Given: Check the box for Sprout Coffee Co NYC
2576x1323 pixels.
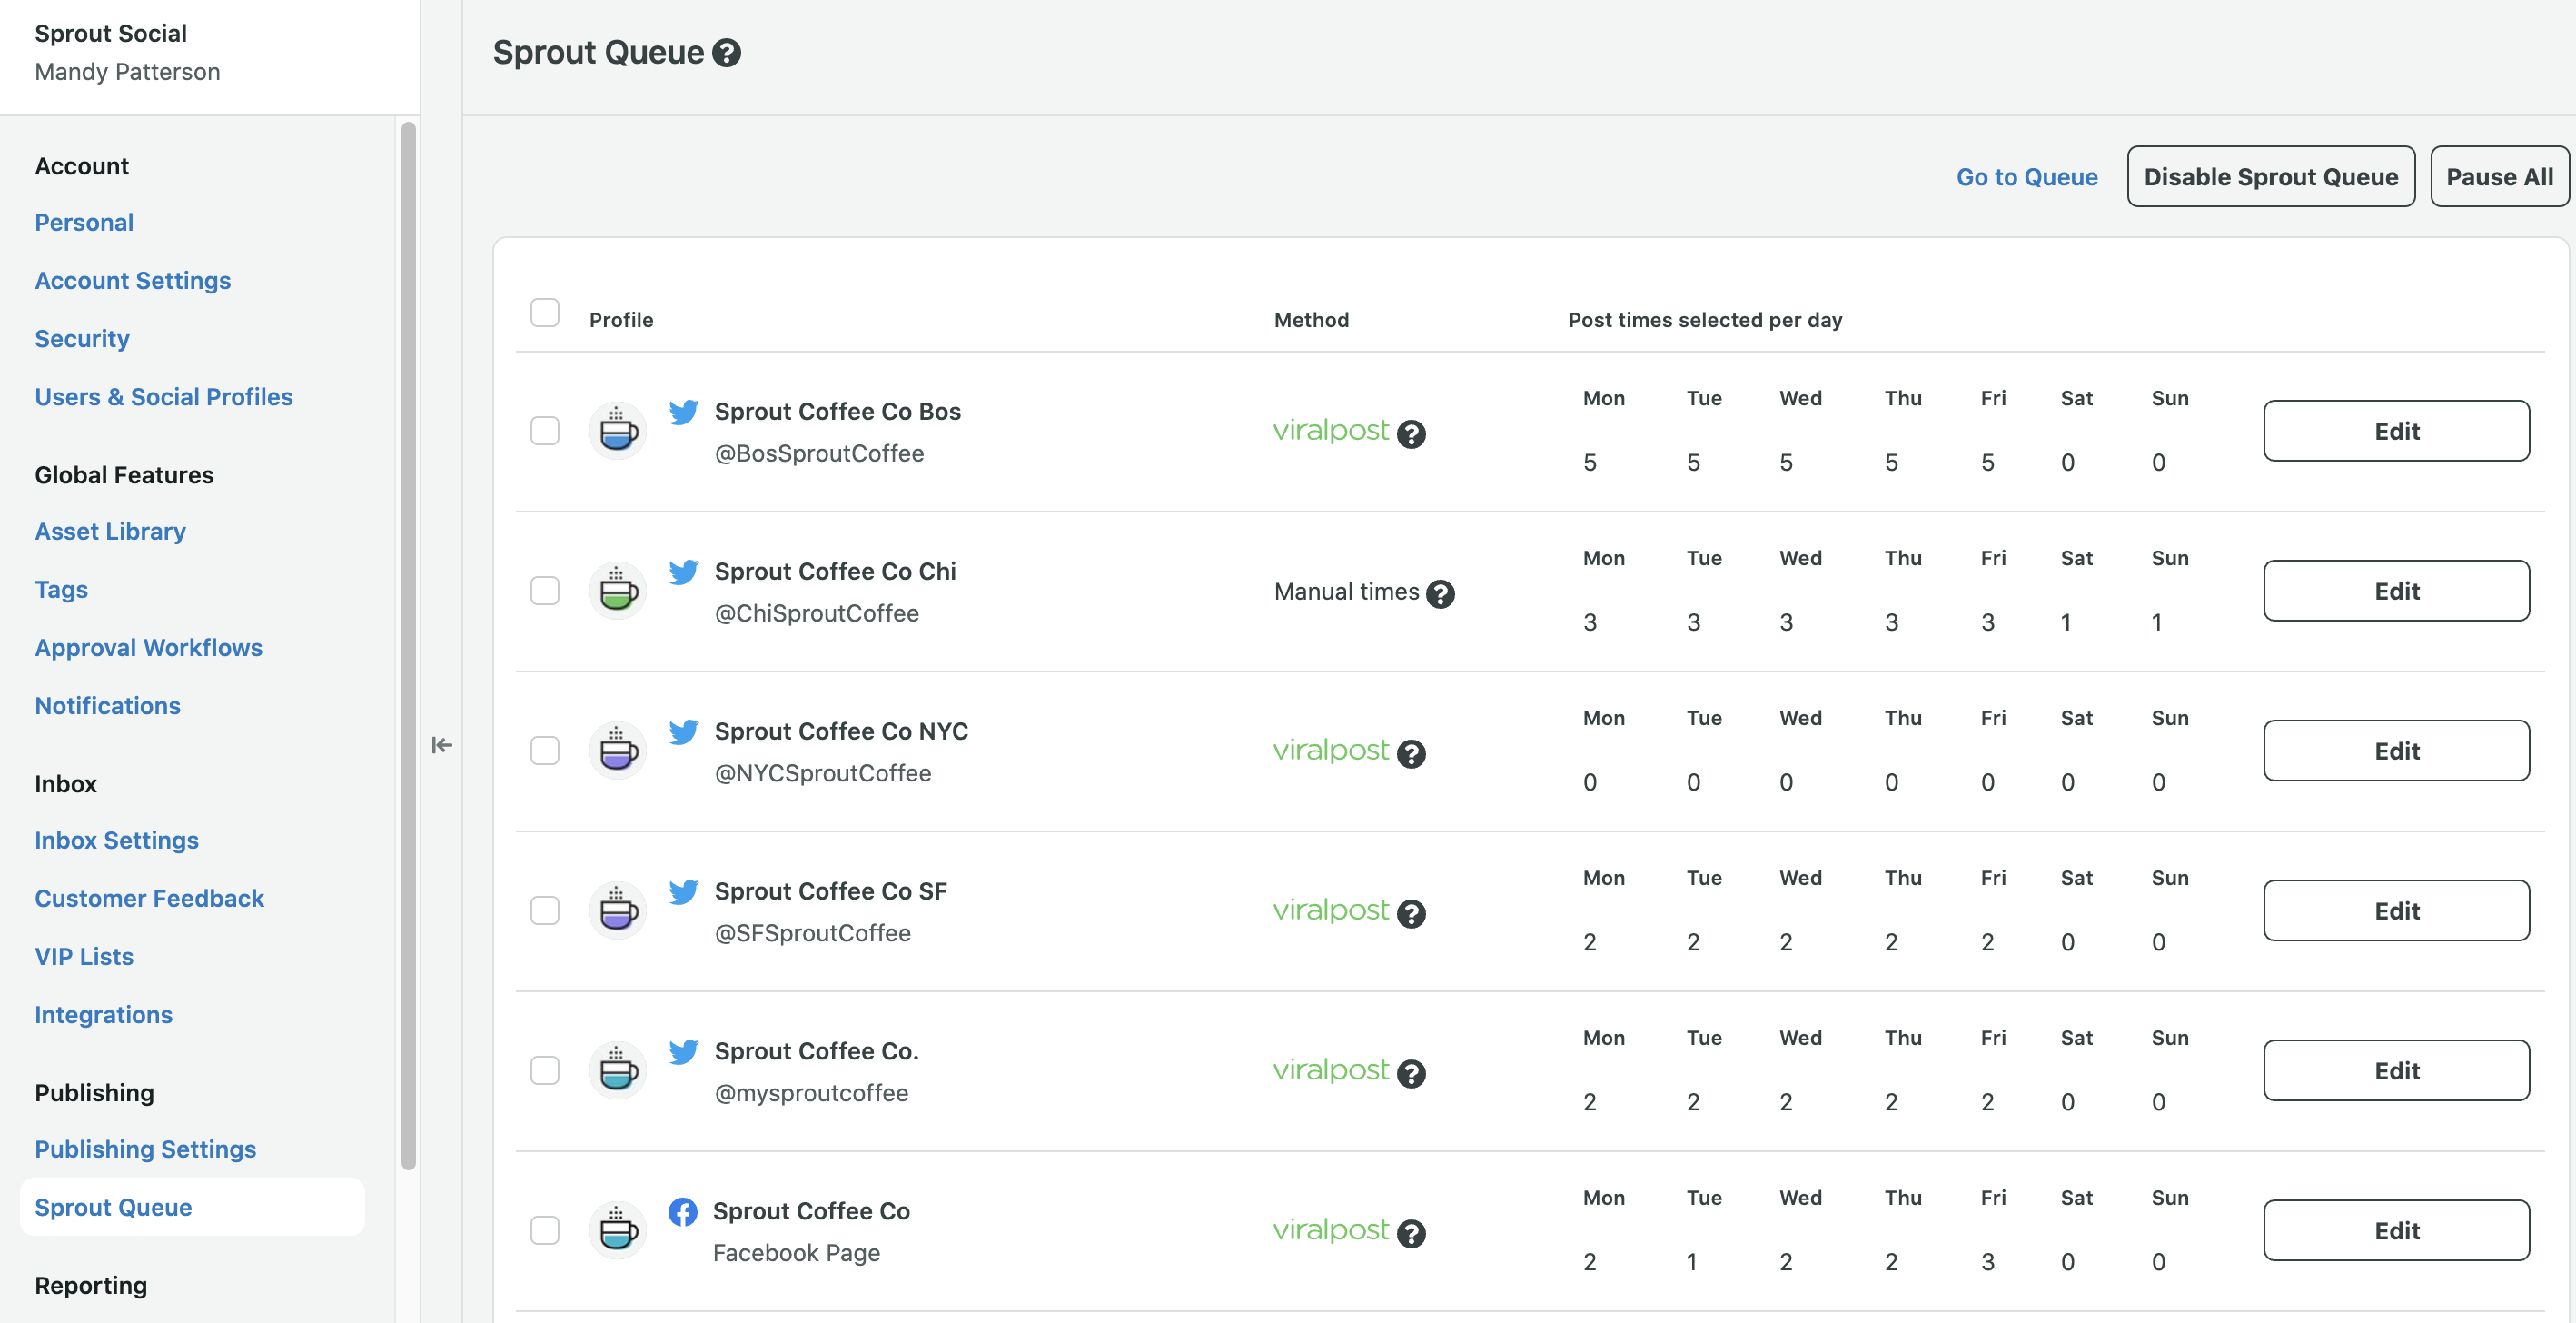Looking at the screenshot, I should pos(545,751).
